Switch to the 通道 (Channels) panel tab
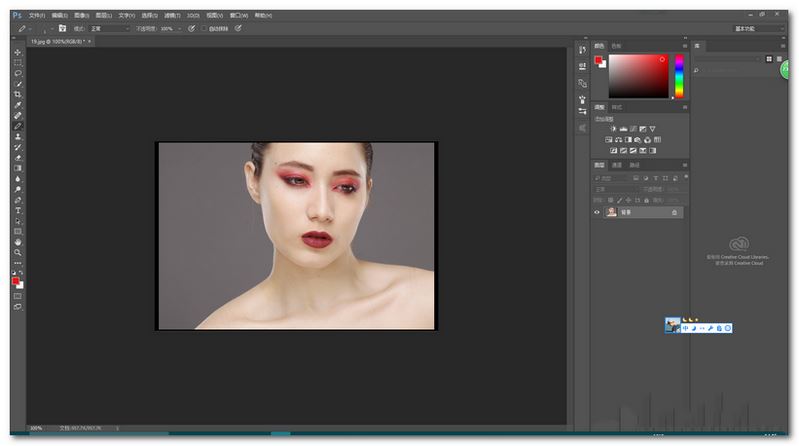Image resolution: width=799 pixels, height=446 pixels. point(617,164)
